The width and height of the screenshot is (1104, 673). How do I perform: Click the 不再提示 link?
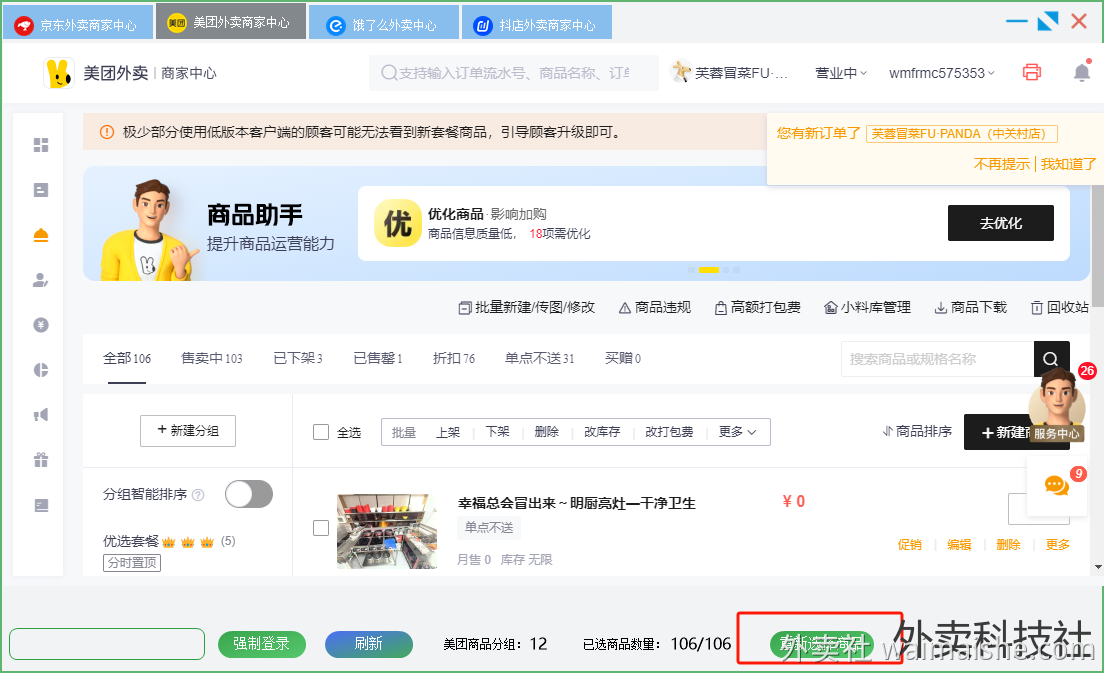pyautogui.click(x=1001, y=164)
